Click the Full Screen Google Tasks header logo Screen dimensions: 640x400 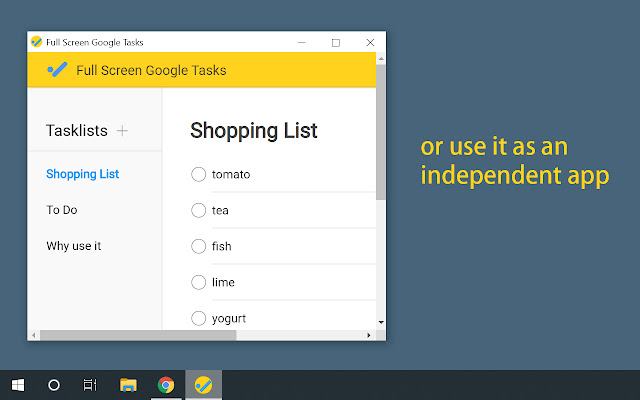(x=57, y=70)
